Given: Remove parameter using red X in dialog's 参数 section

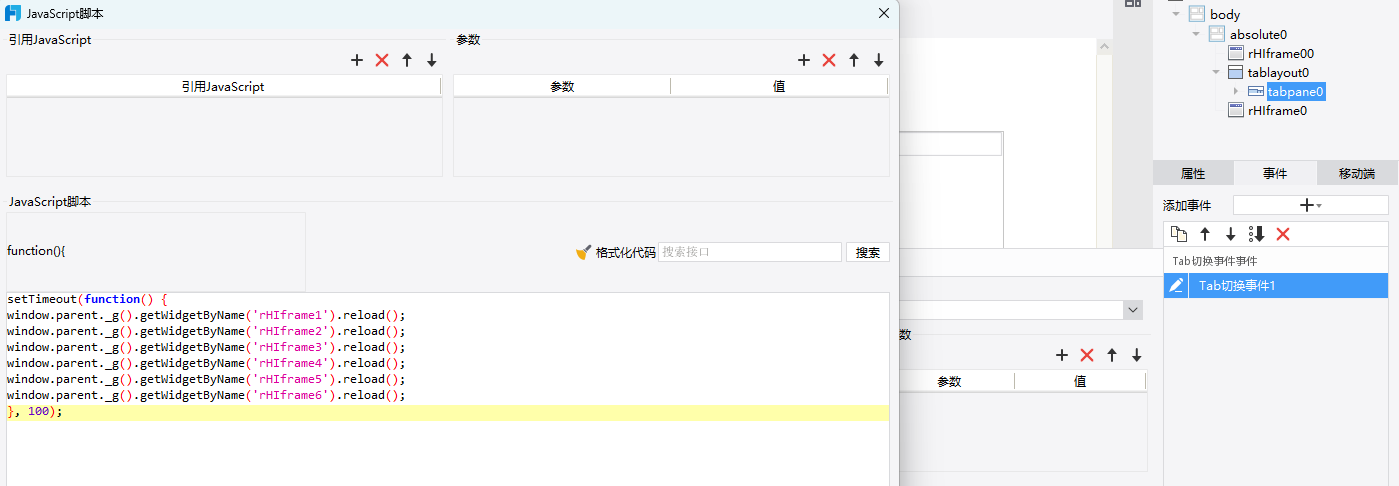Looking at the screenshot, I should (829, 60).
